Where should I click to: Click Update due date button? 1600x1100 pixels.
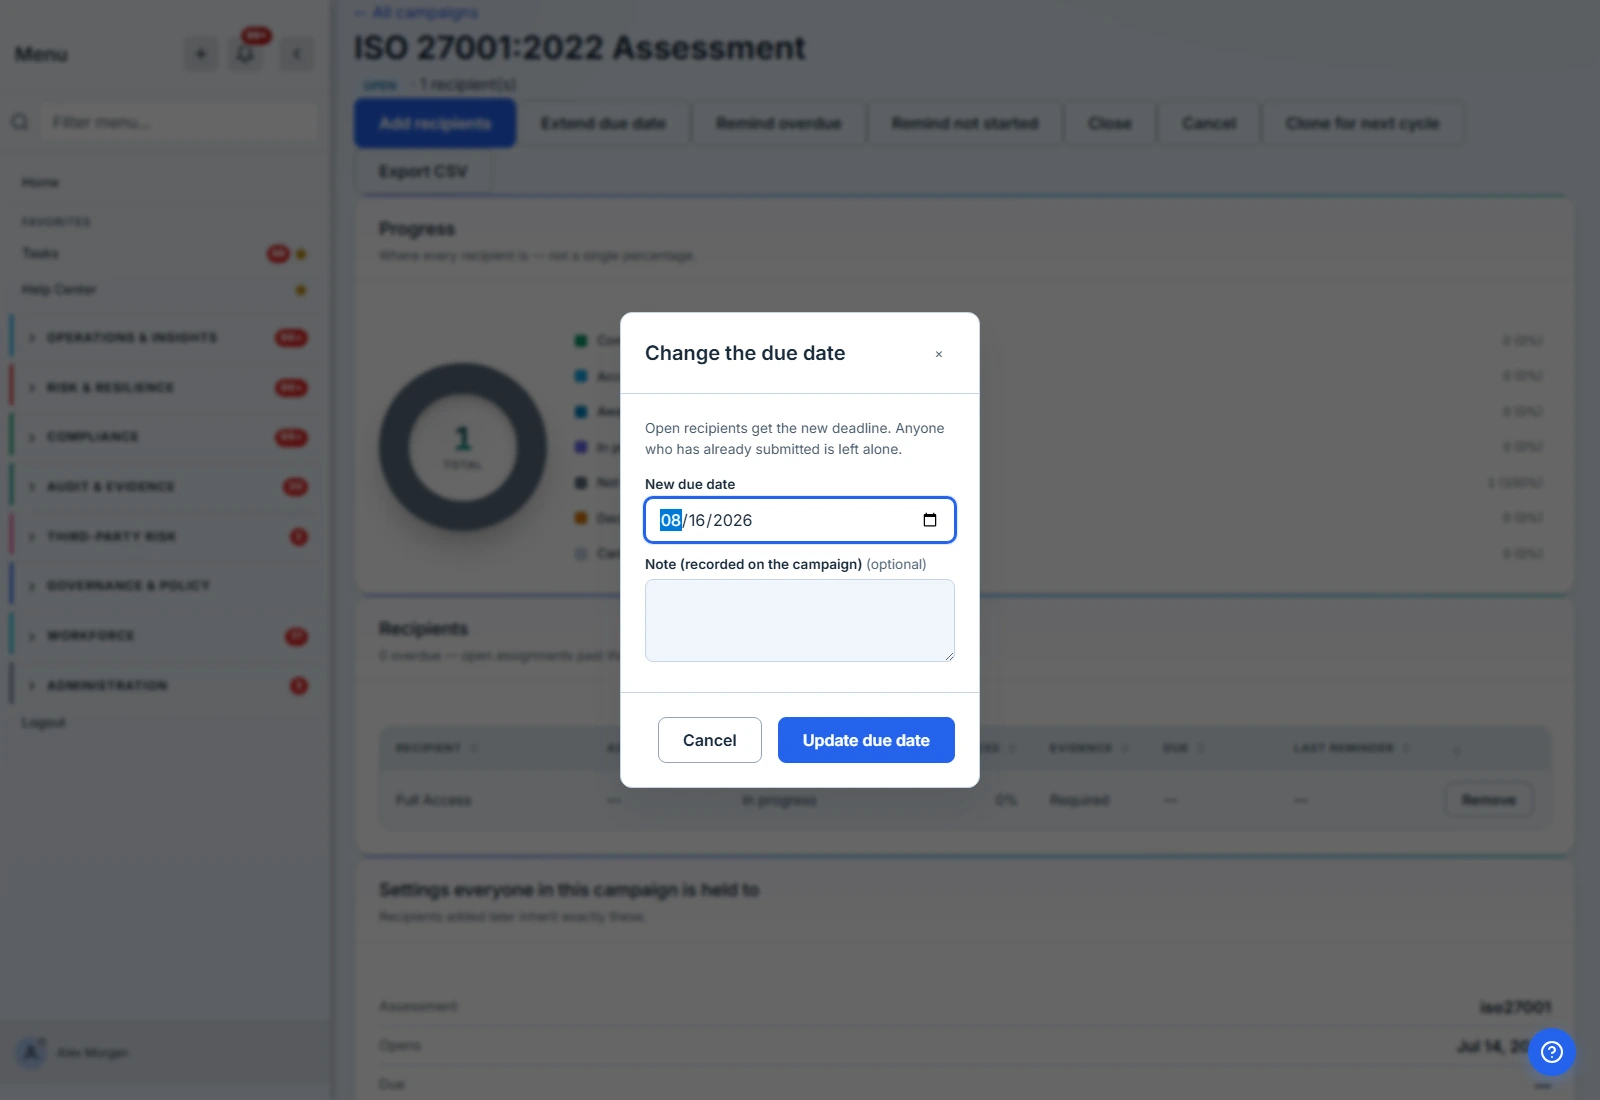point(866,740)
